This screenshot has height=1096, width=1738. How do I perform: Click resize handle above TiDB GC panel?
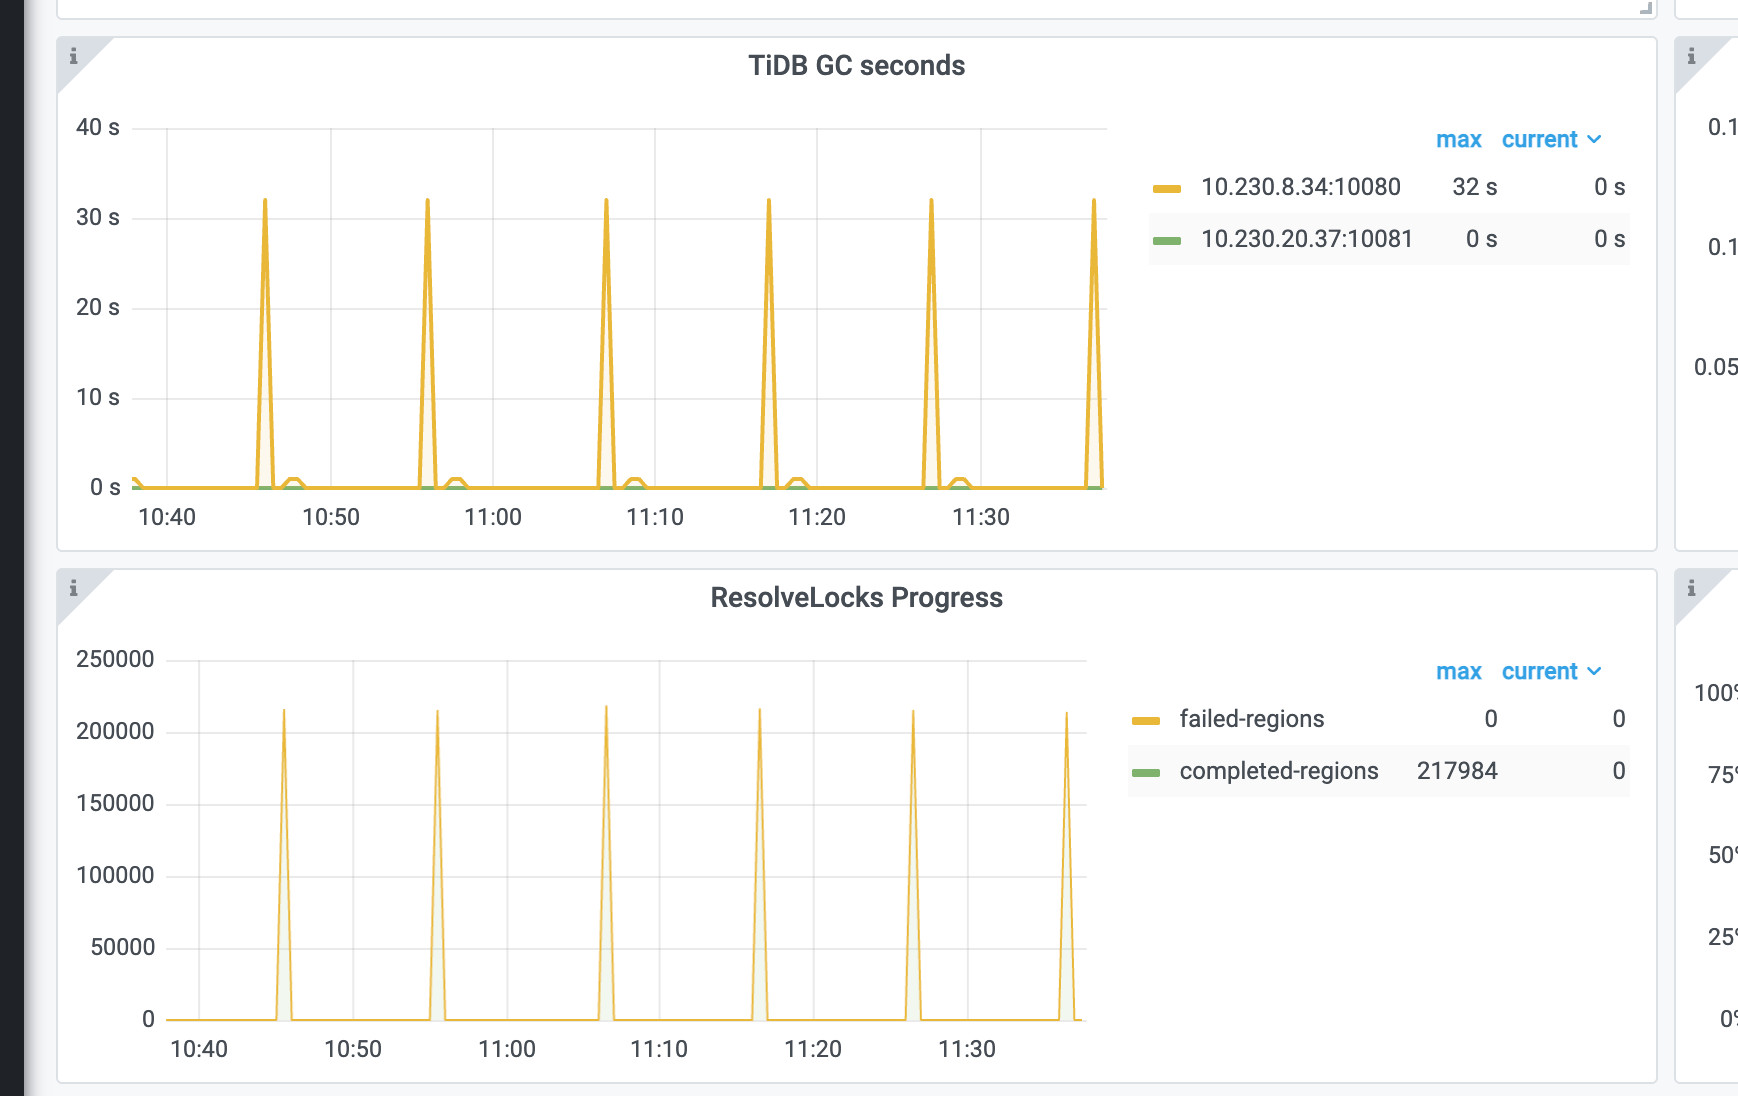tap(1646, 8)
